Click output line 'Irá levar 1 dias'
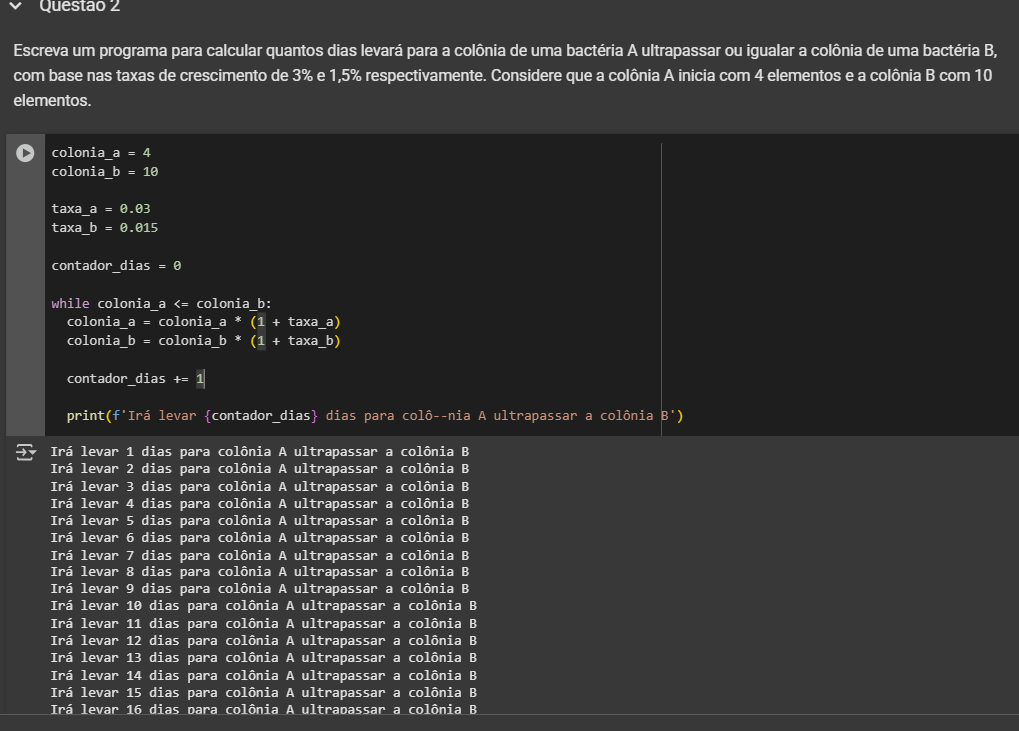The height and width of the screenshot is (731, 1019). click(x=259, y=452)
